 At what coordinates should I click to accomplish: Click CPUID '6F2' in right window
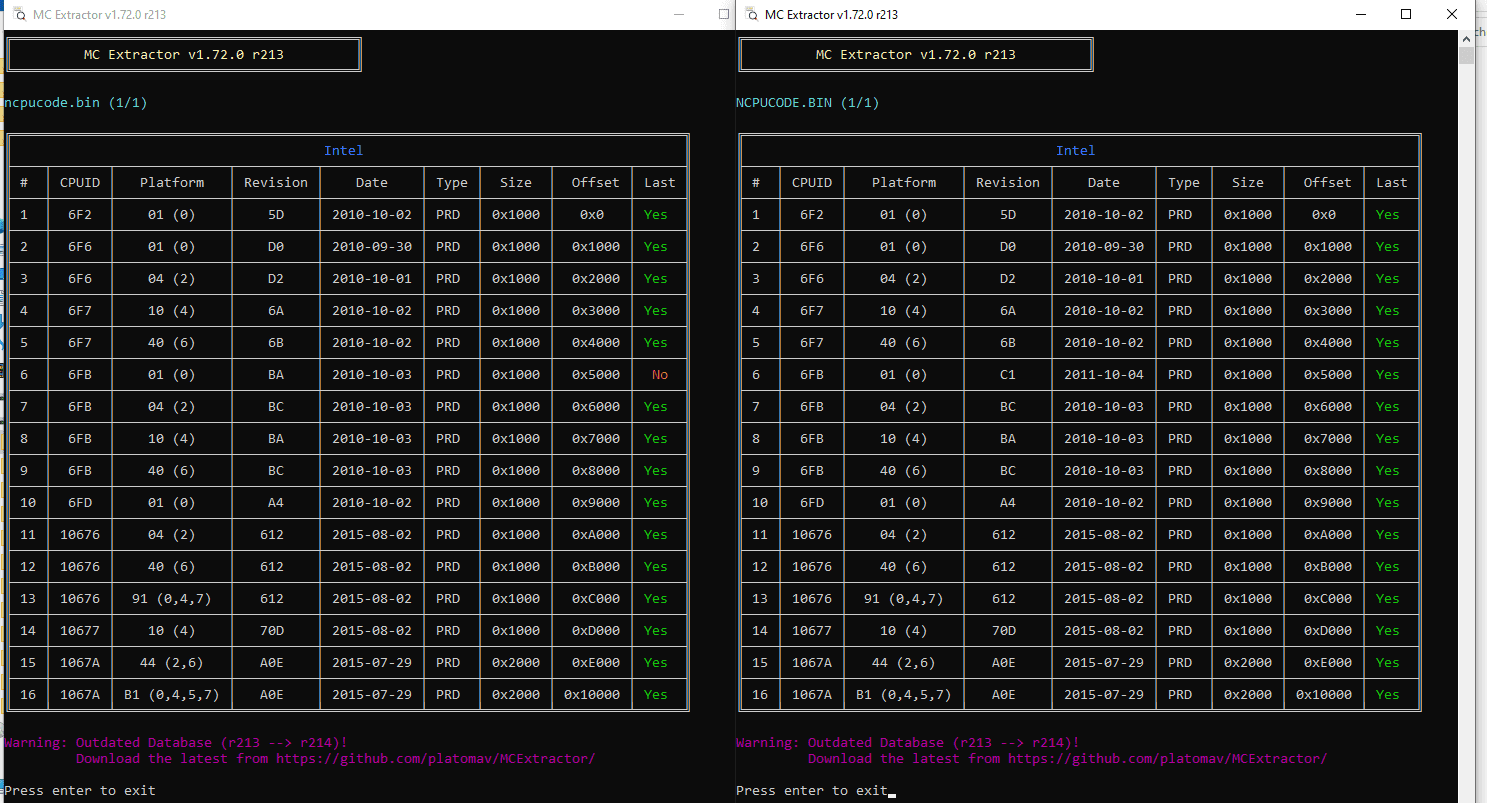pos(812,215)
